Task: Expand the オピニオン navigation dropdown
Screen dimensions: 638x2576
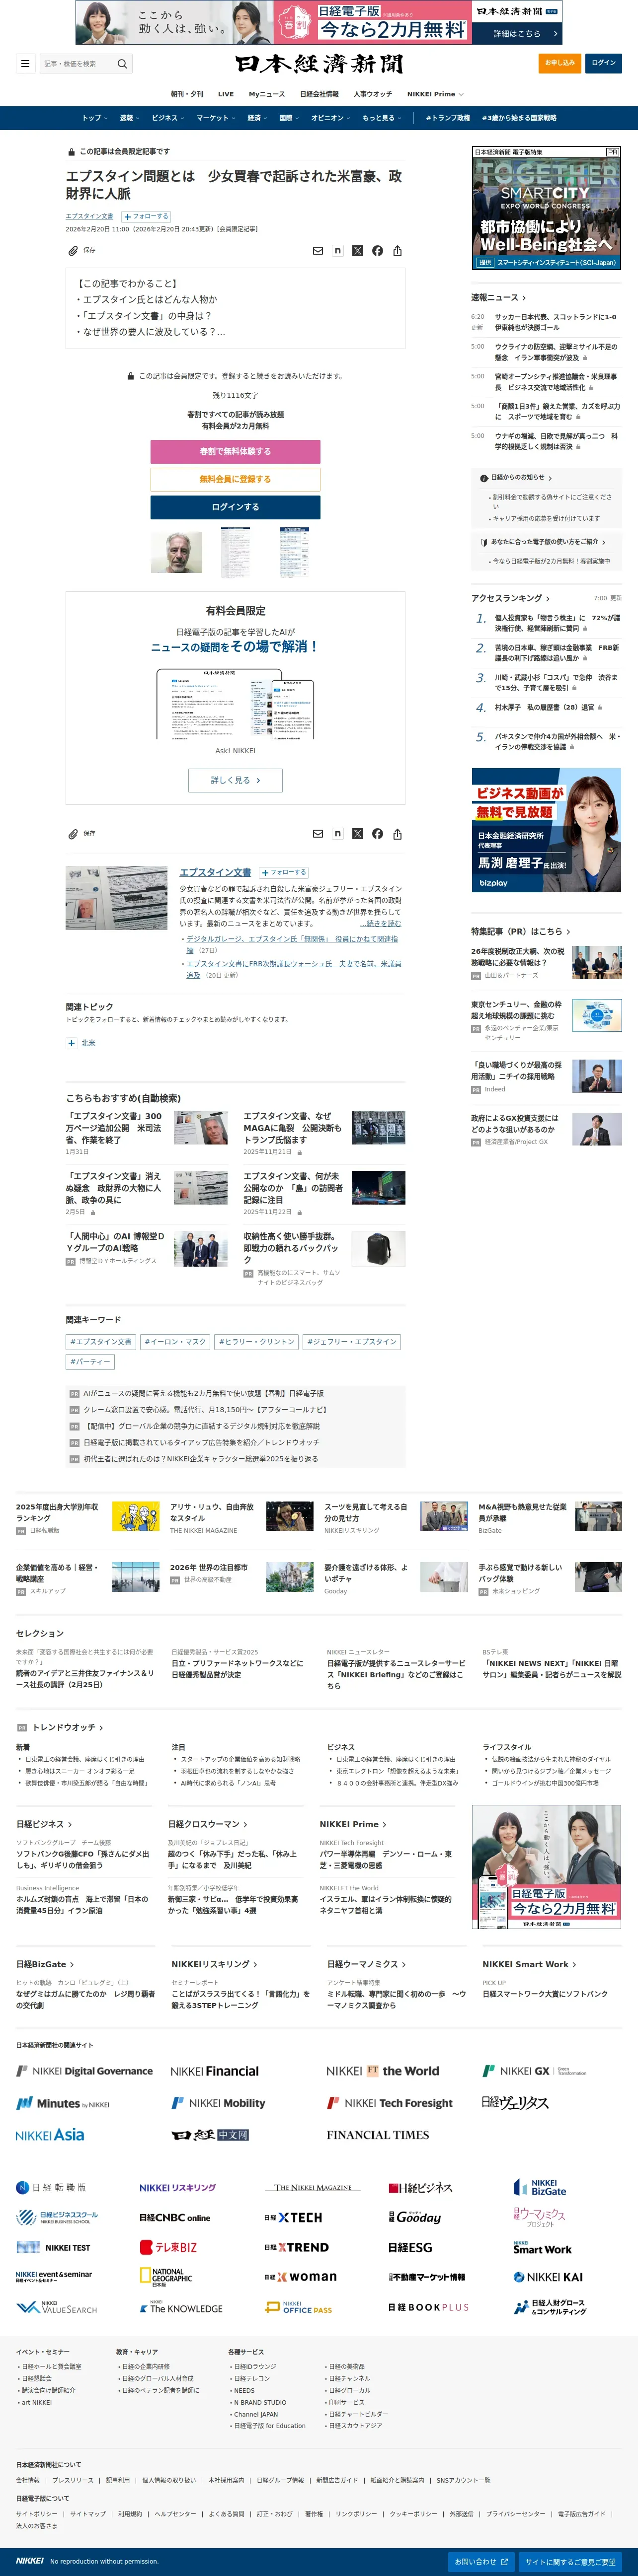Action: 332,118
